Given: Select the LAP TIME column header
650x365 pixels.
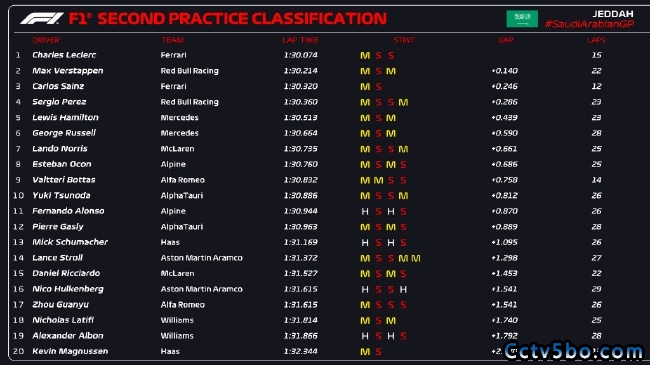Looking at the screenshot, I should point(301,40).
